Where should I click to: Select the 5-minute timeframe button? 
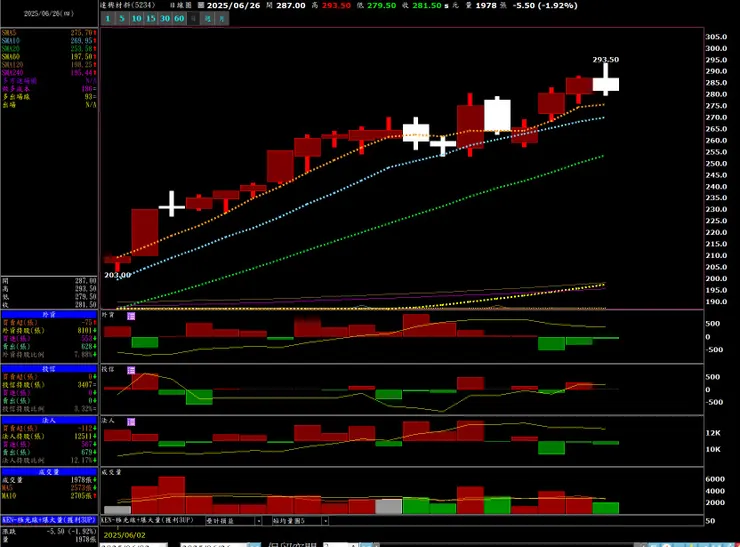pyautogui.click(x=122, y=18)
